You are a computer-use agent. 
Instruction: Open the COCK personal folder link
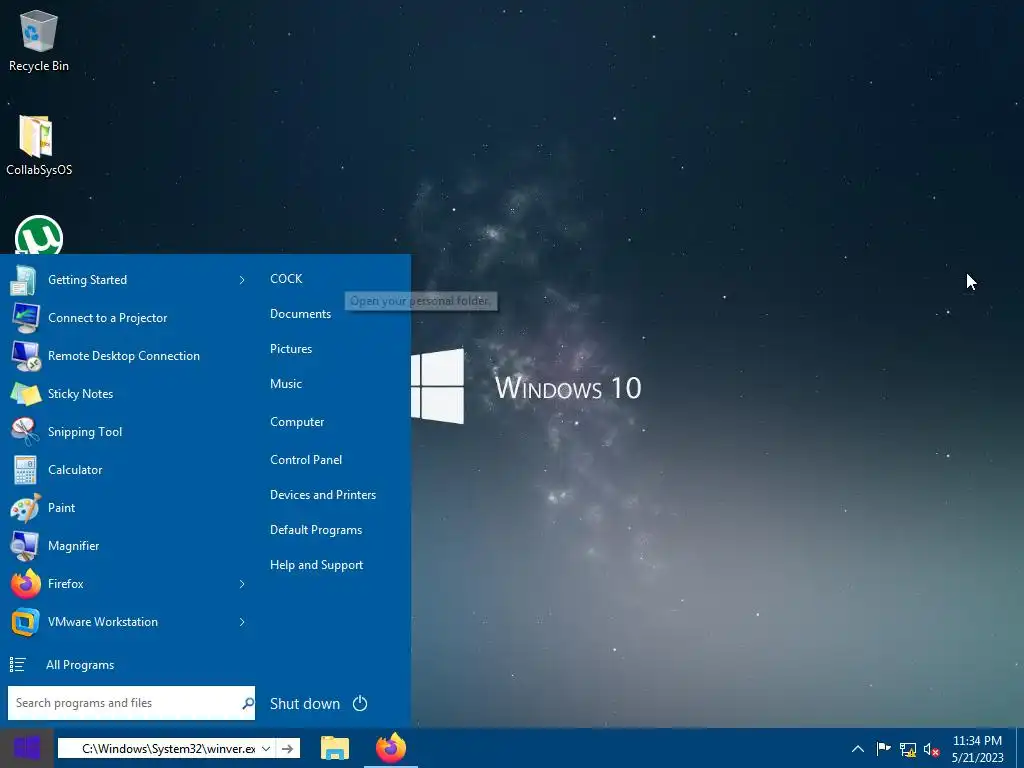coord(286,279)
